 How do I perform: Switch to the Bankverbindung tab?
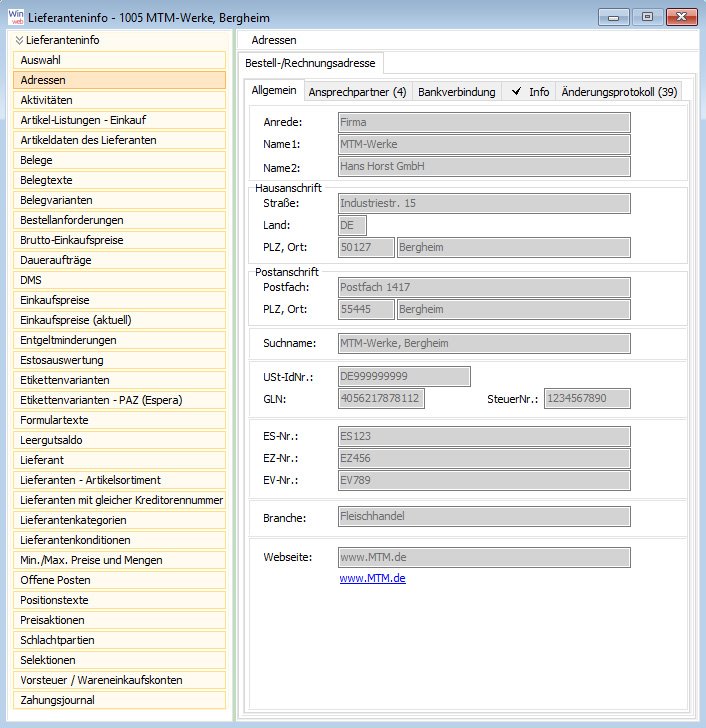(x=456, y=92)
